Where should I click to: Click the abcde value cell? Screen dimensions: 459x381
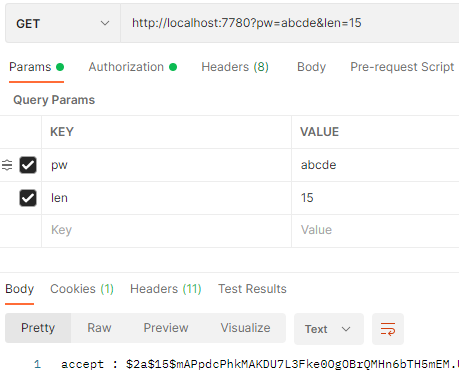pos(375,165)
